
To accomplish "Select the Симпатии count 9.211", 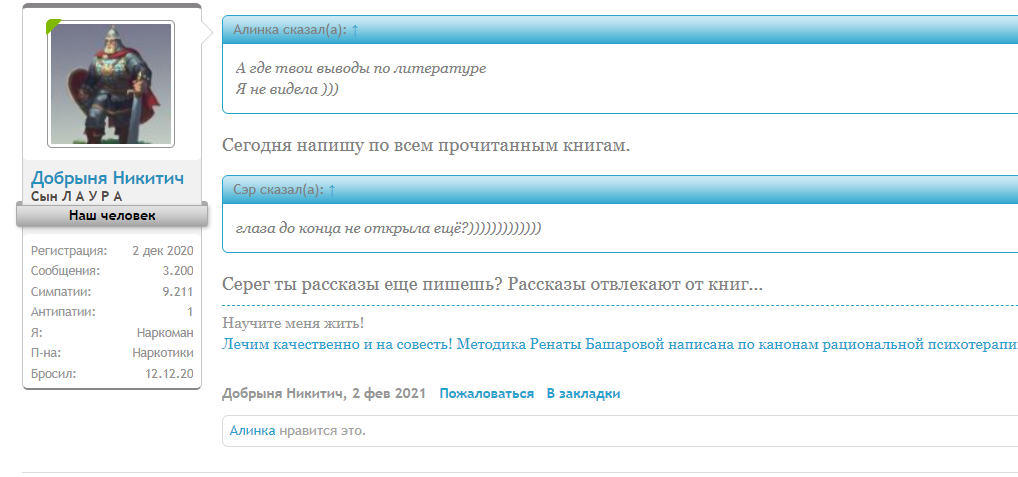I will pos(177,292).
